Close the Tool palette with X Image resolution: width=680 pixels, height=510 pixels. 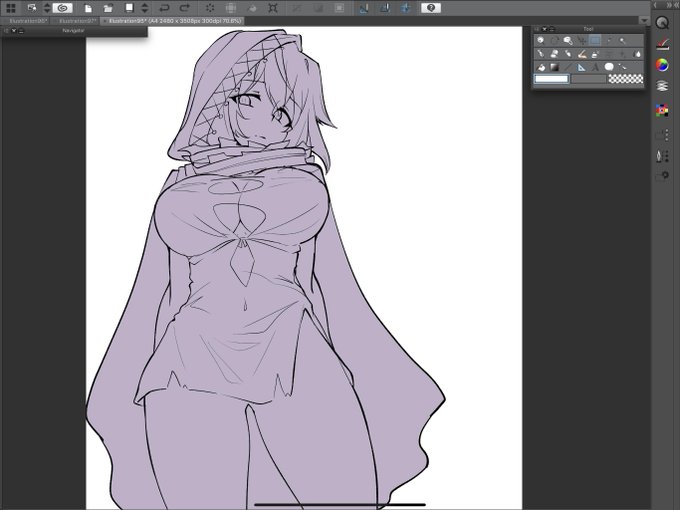click(x=544, y=29)
